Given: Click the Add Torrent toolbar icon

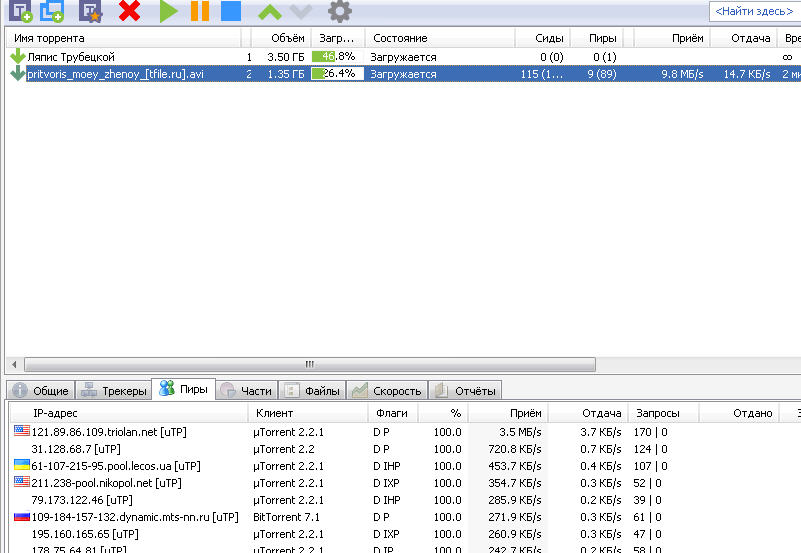Looking at the screenshot, I should pos(21,12).
